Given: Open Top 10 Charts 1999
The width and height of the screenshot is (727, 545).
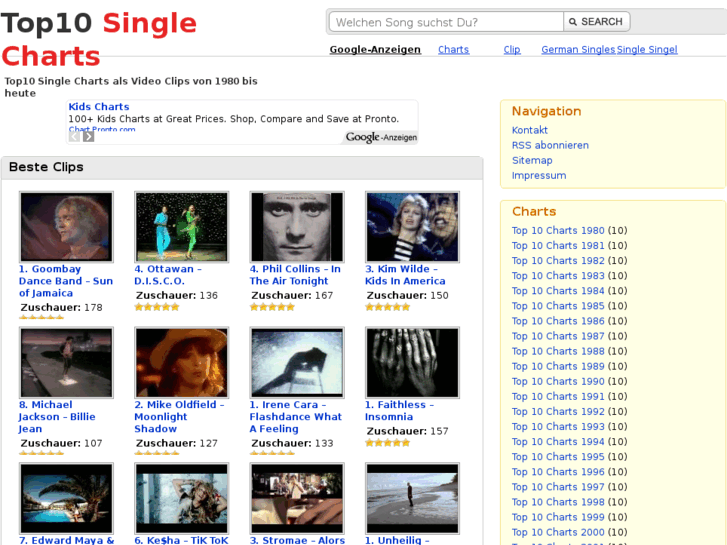Looking at the screenshot, I should (x=558, y=517).
